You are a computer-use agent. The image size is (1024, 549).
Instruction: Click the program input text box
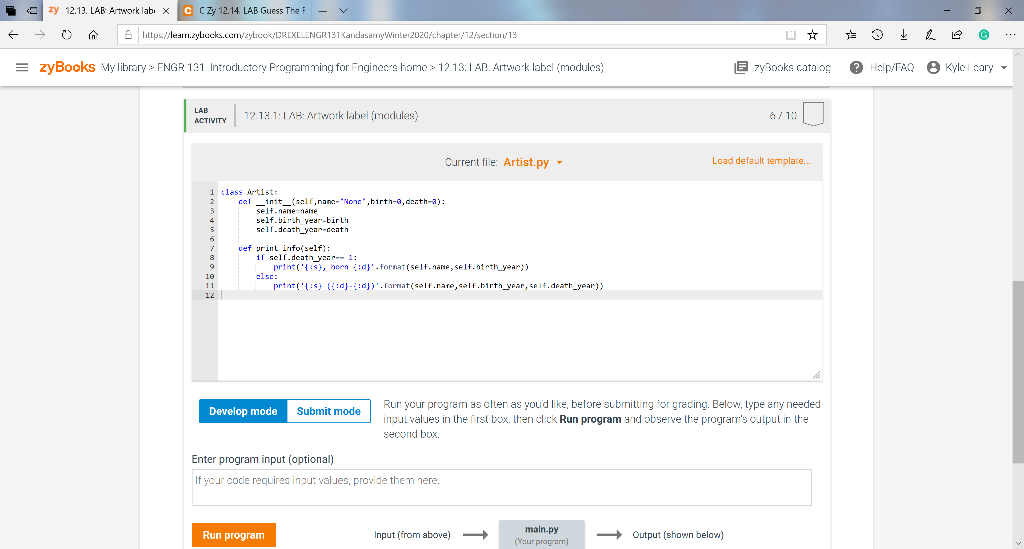point(502,487)
